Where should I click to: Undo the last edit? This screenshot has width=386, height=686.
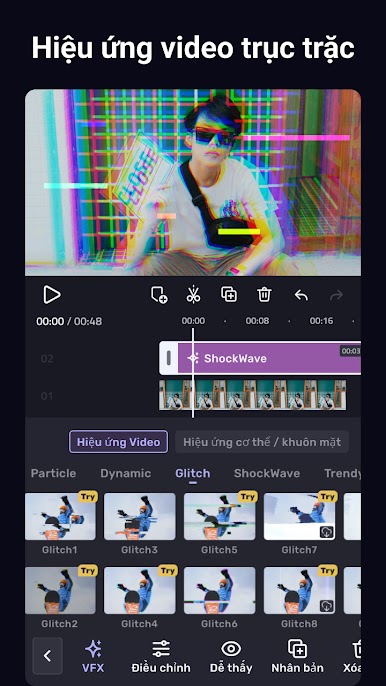point(301,295)
